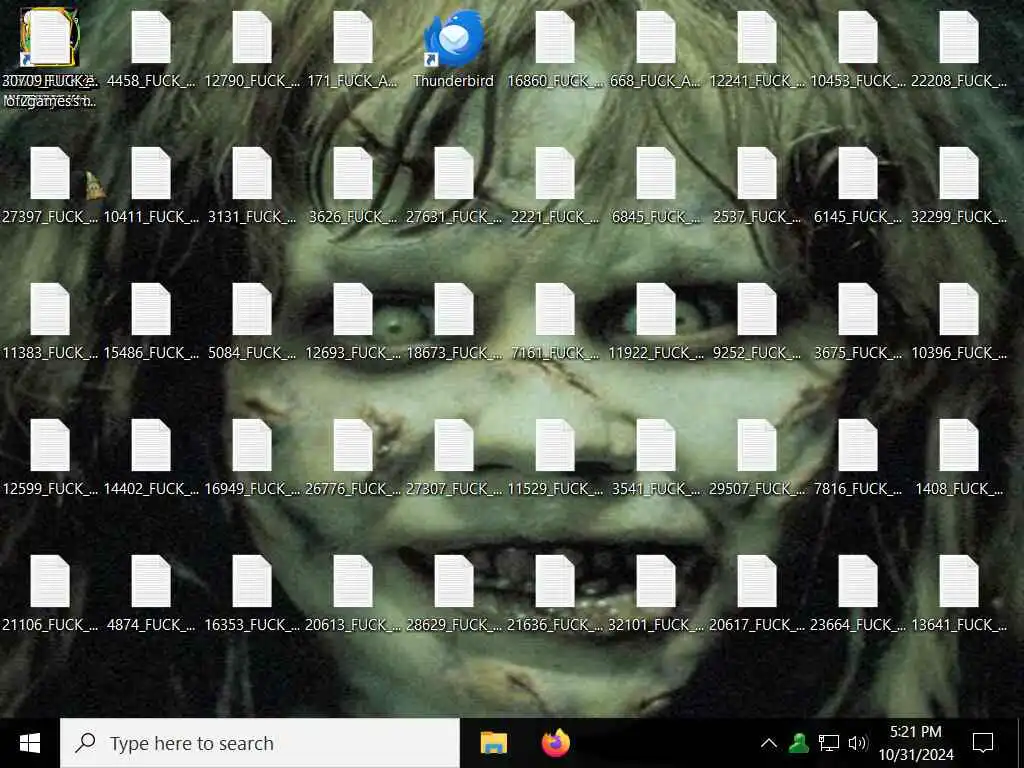Image resolution: width=1024 pixels, height=768 pixels.
Task: Select the 20617_FUCK file icon
Action: click(757, 581)
